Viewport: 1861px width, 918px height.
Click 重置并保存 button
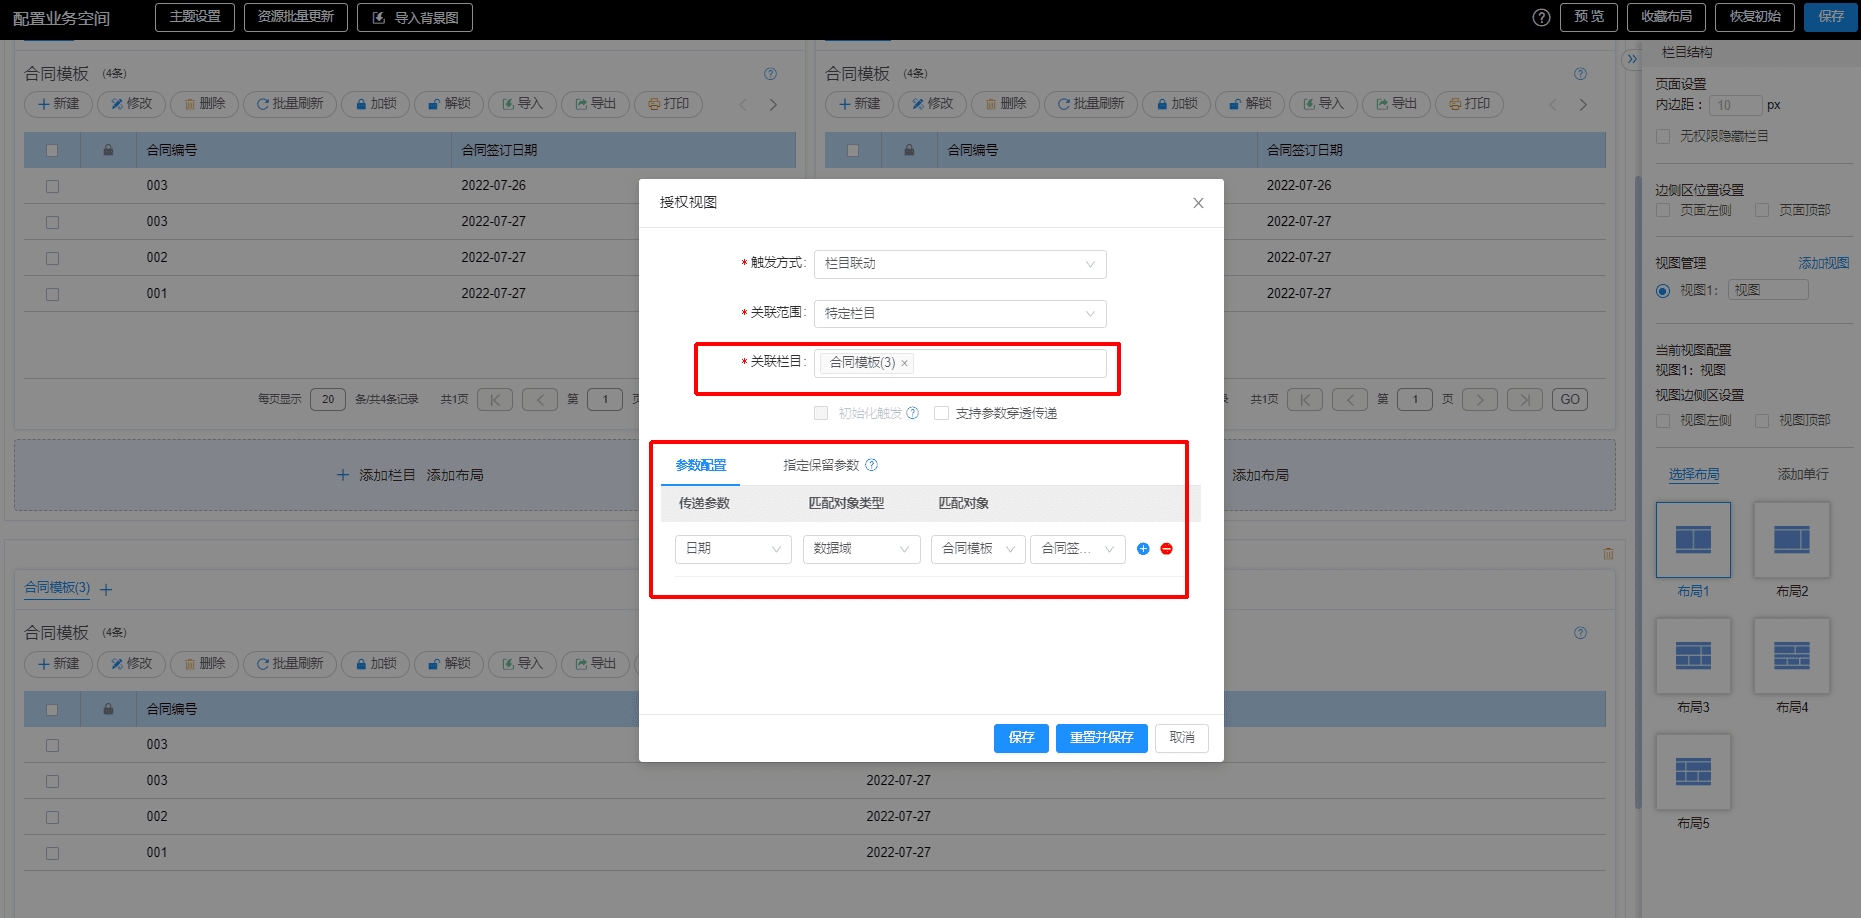pyautogui.click(x=1102, y=738)
